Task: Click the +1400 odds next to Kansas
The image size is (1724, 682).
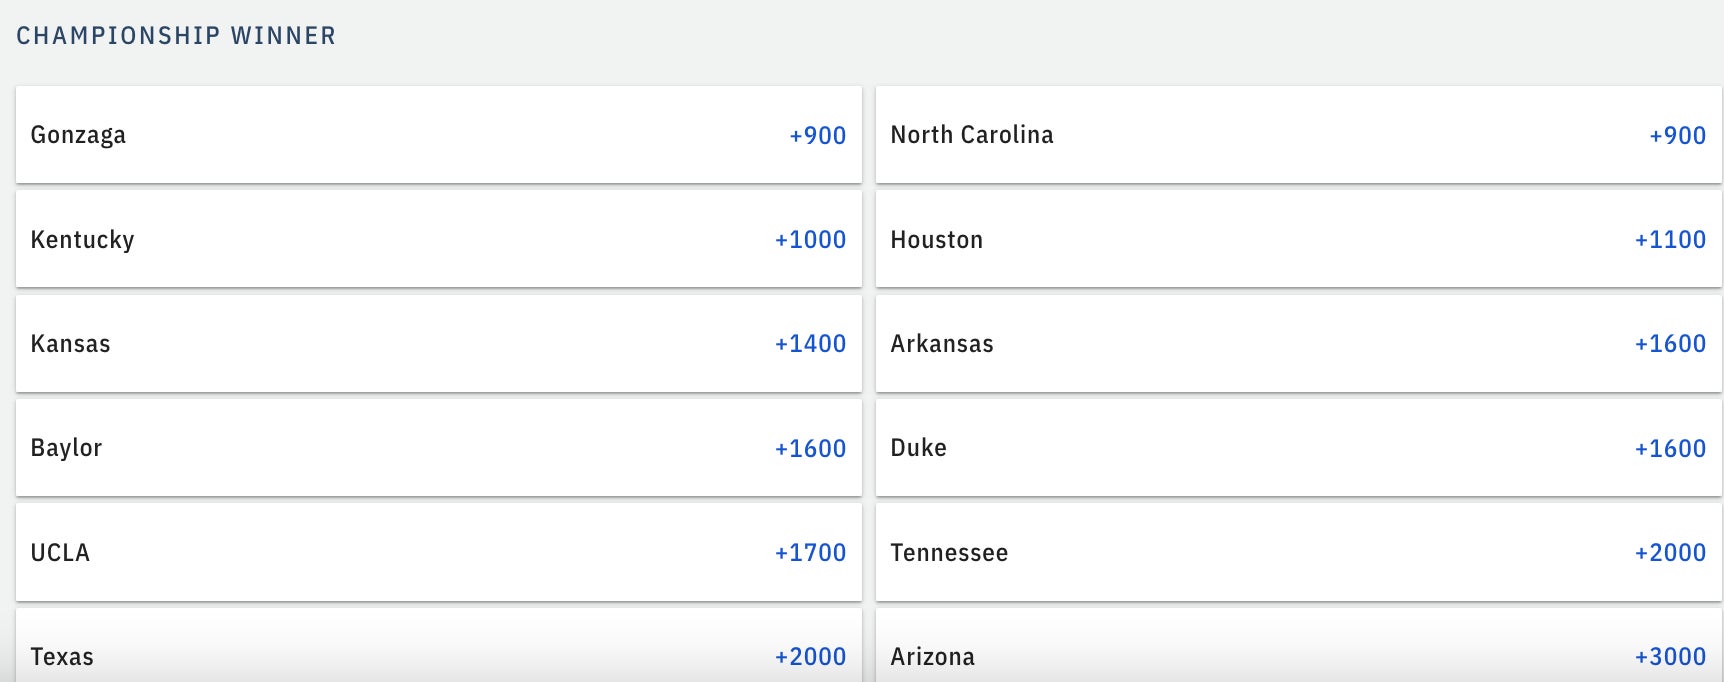Action: [810, 343]
